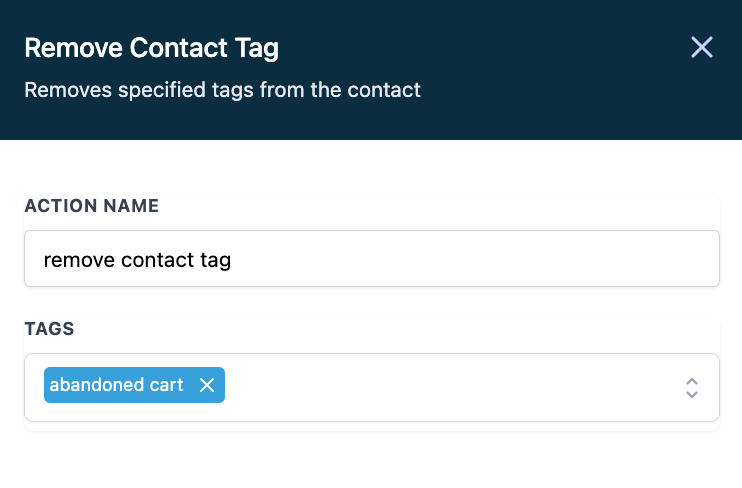Click the TAGS field label
The width and height of the screenshot is (742, 488).
[50, 328]
